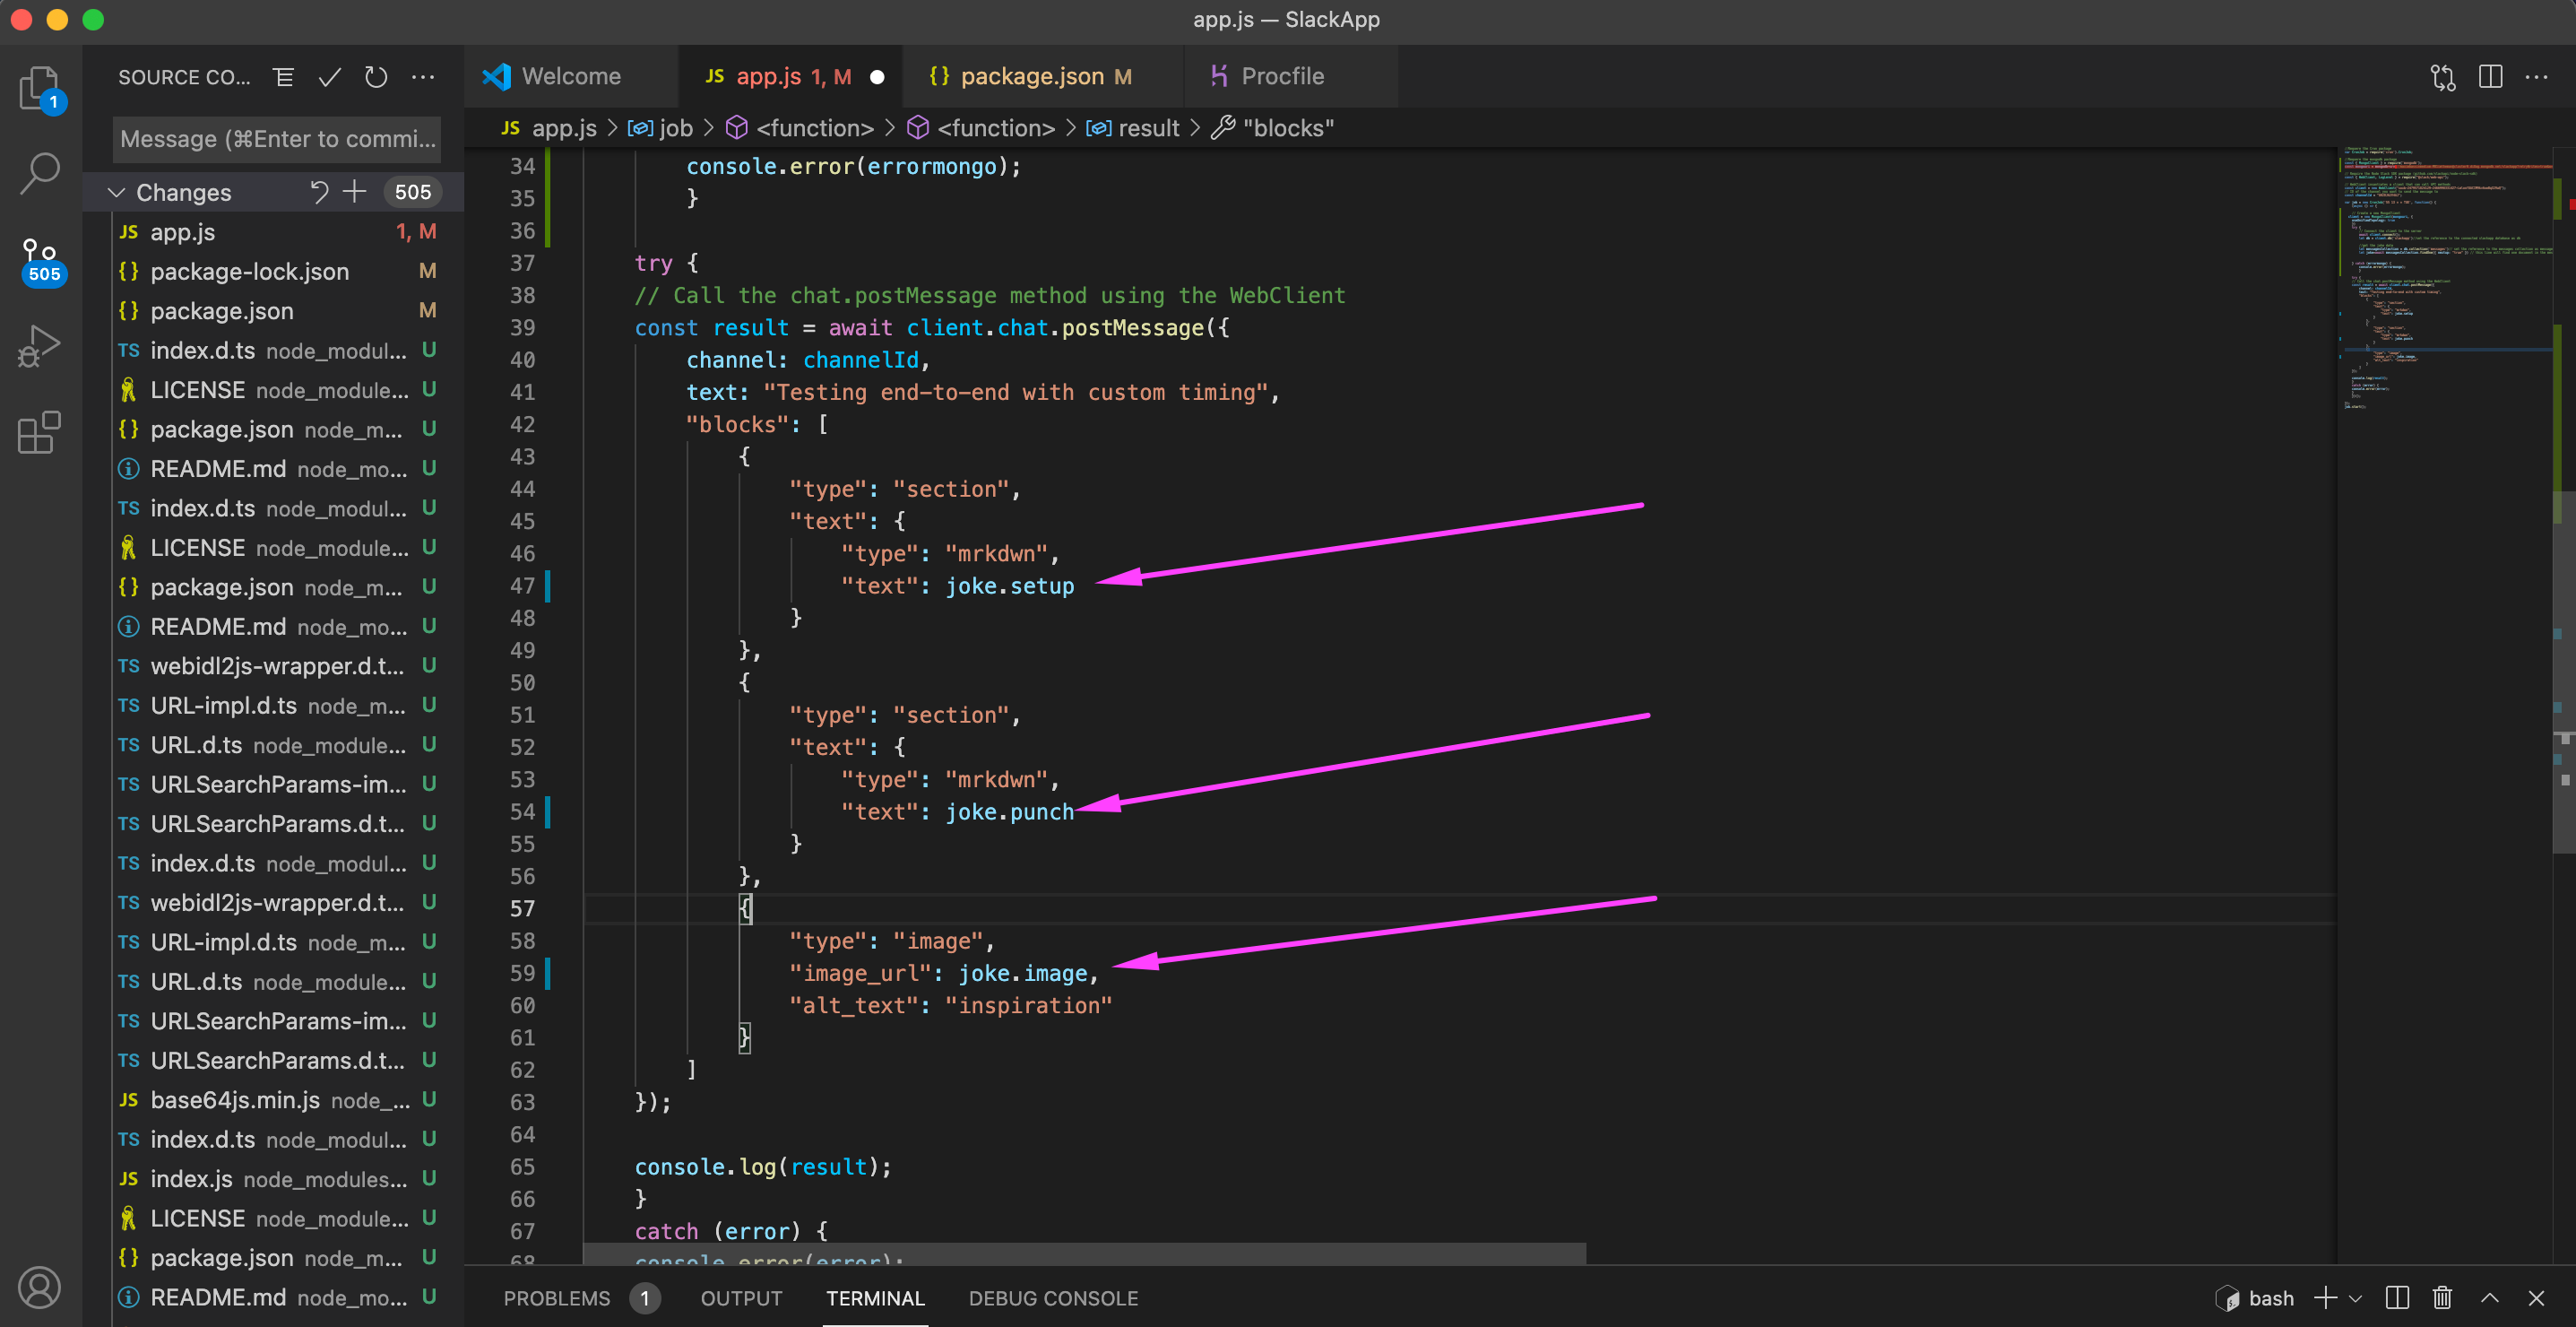This screenshot has width=2576, height=1327.
Task: Click the commit message input field
Action: (276, 139)
